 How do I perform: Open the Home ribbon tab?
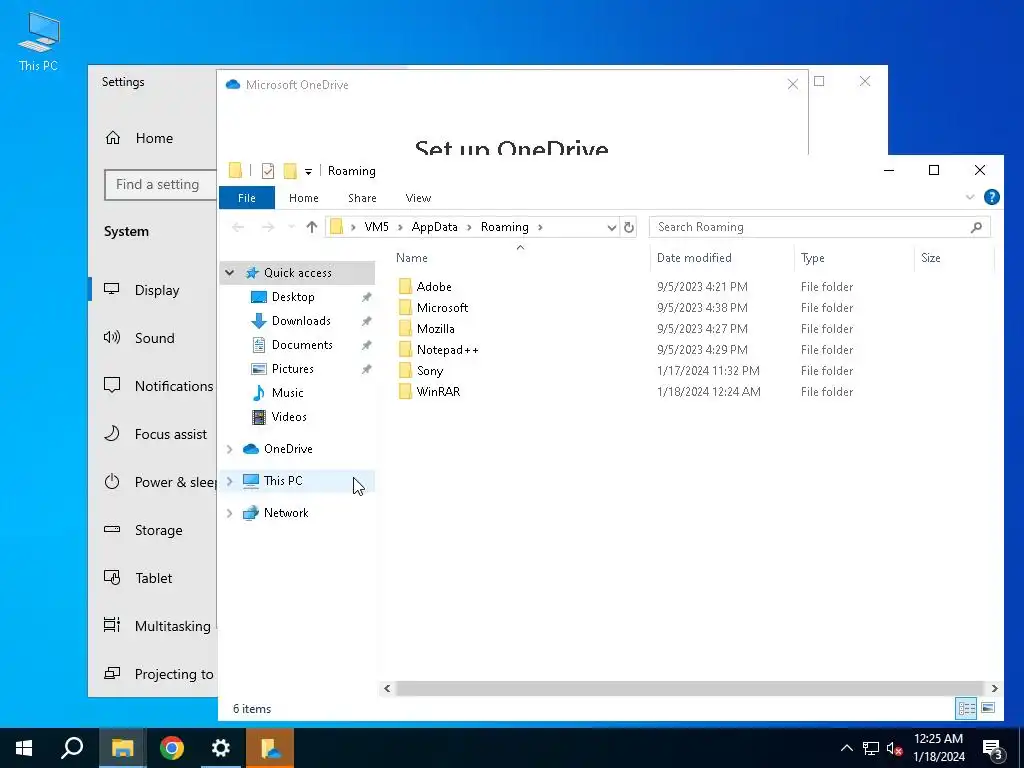[x=304, y=198]
